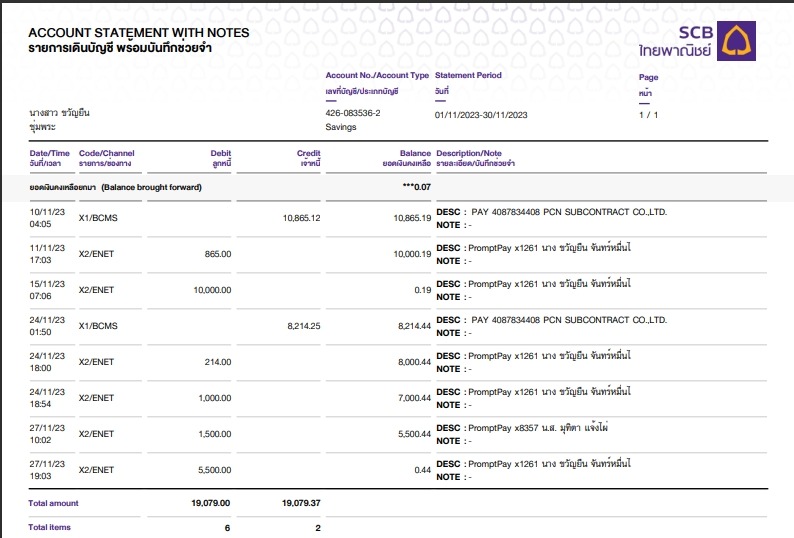Viewport: 794px width, 538px height.
Task: Click the SCB bank logo icon
Action: click(737, 39)
